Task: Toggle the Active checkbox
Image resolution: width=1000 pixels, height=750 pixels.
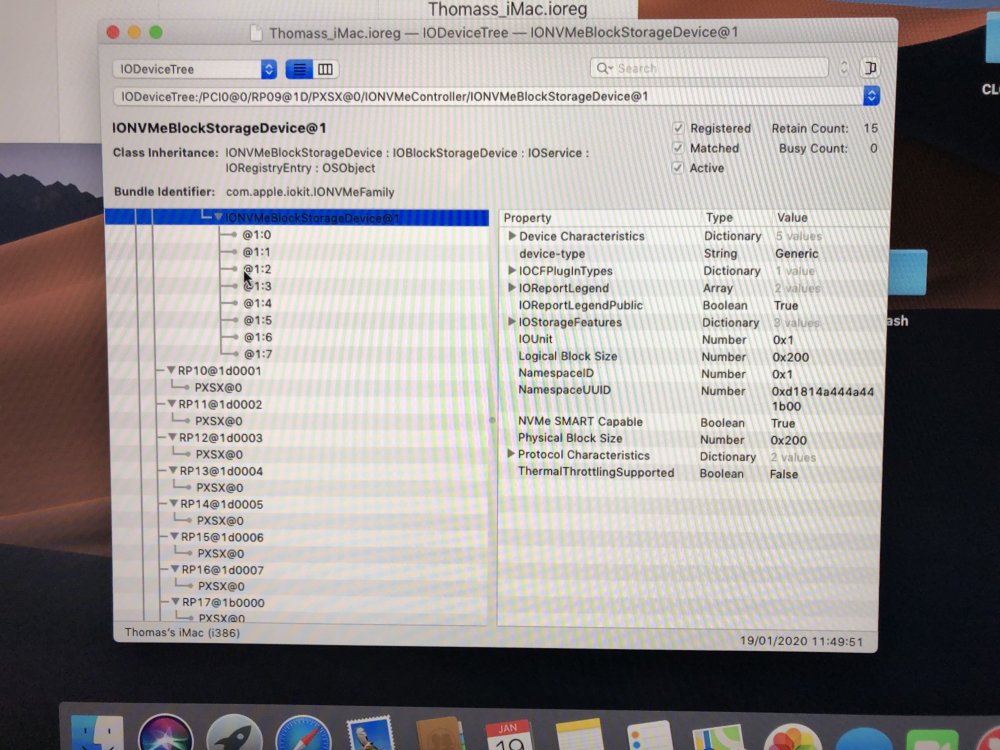Action: [x=677, y=168]
